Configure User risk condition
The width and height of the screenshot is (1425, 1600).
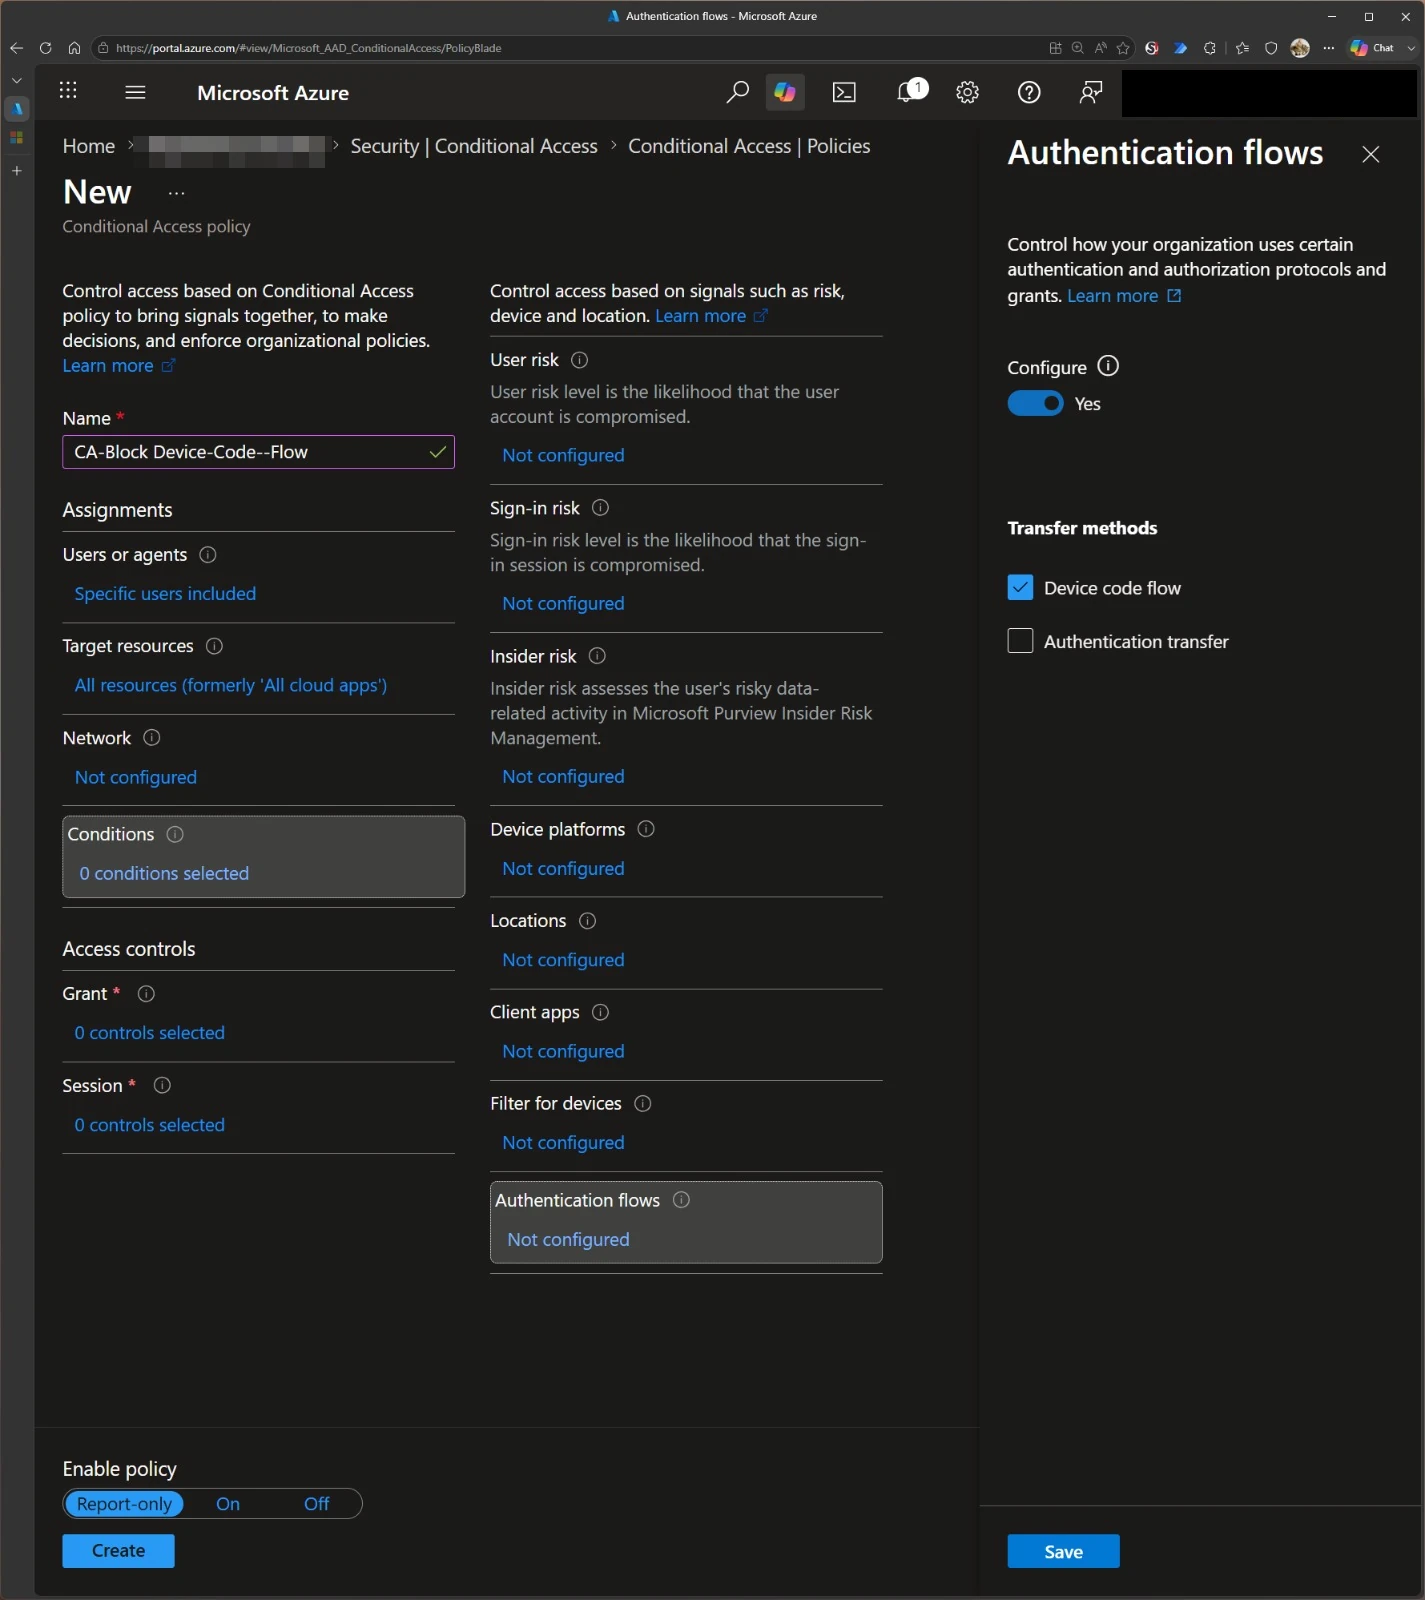click(563, 455)
